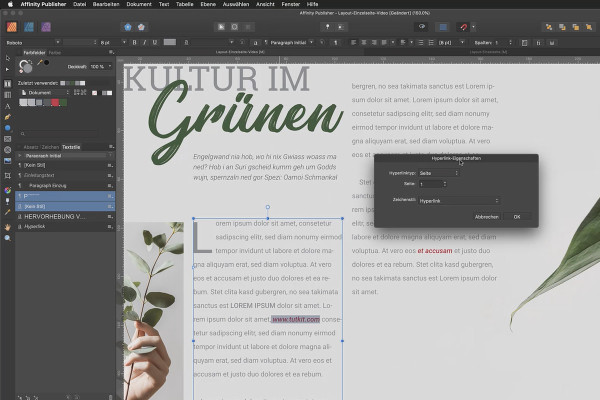Select the Artistic Text tool
Screen dimensions: 600x400
(x=7, y=106)
